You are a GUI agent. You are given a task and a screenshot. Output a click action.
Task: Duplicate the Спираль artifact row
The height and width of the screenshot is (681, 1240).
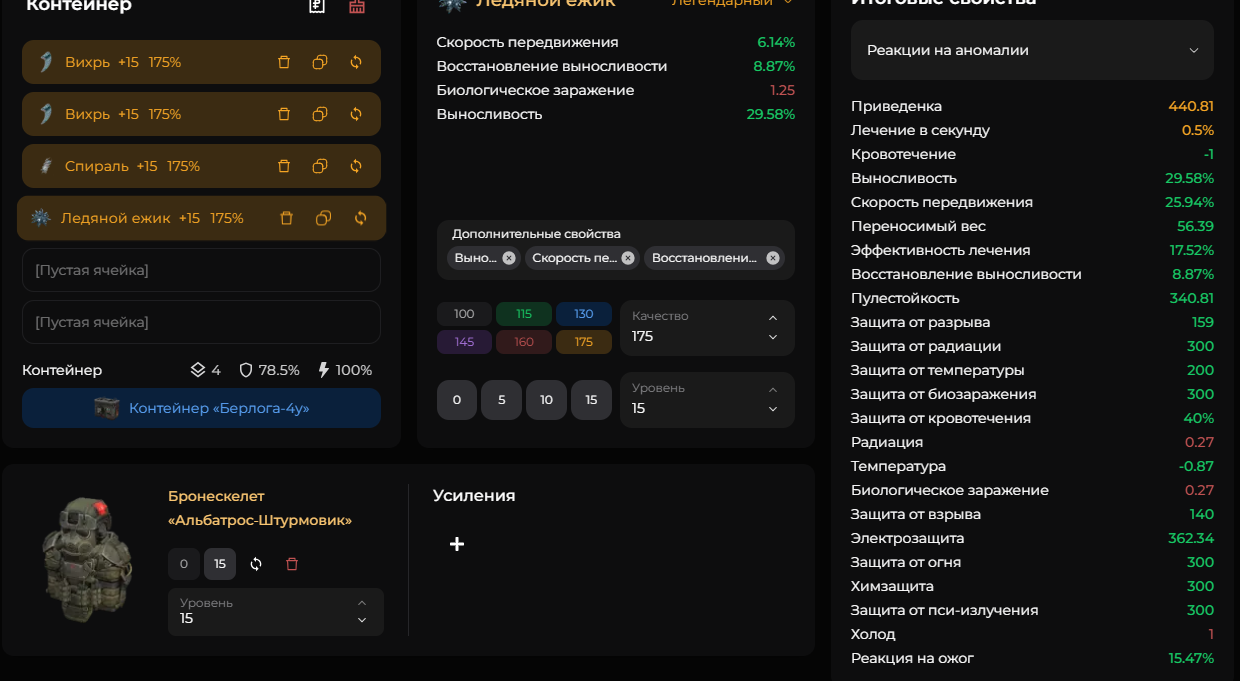point(320,166)
